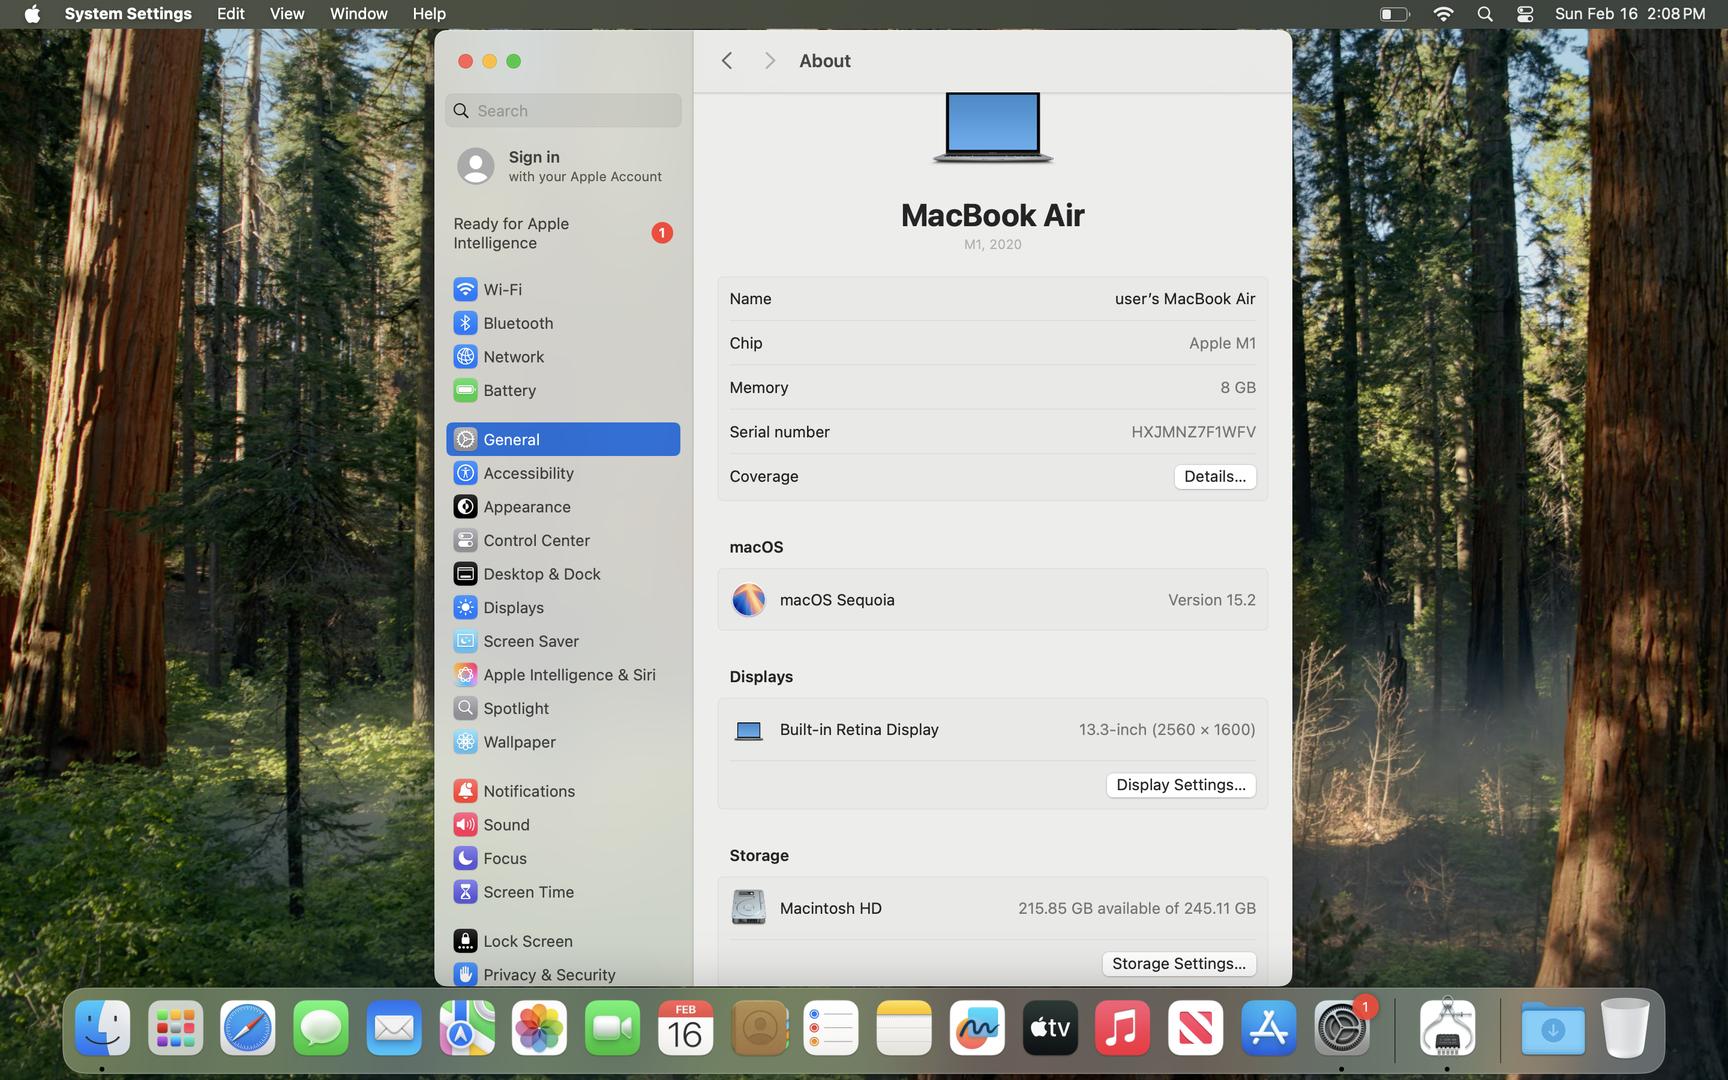Open Display Settings button
Viewport: 1728px width, 1080px height.
pyautogui.click(x=1180, y=785)
